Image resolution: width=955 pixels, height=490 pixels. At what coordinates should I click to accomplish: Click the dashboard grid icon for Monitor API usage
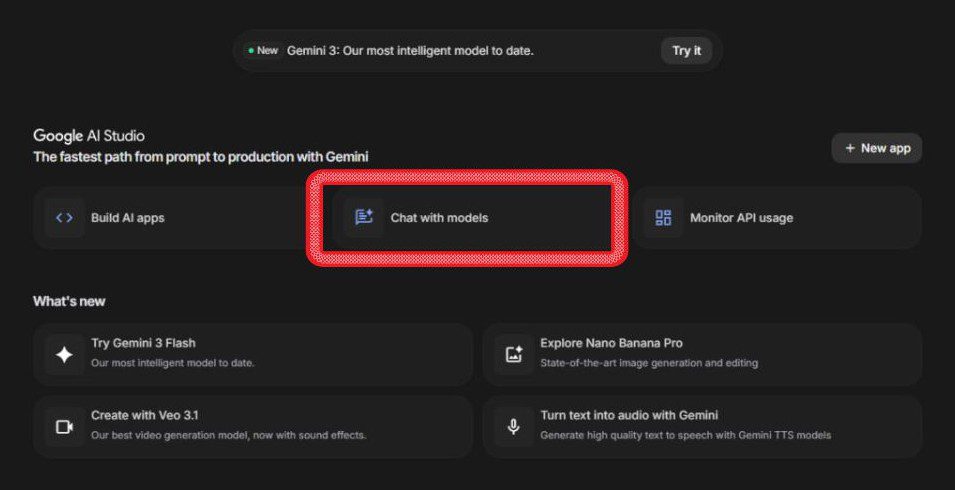click(663, 218)
